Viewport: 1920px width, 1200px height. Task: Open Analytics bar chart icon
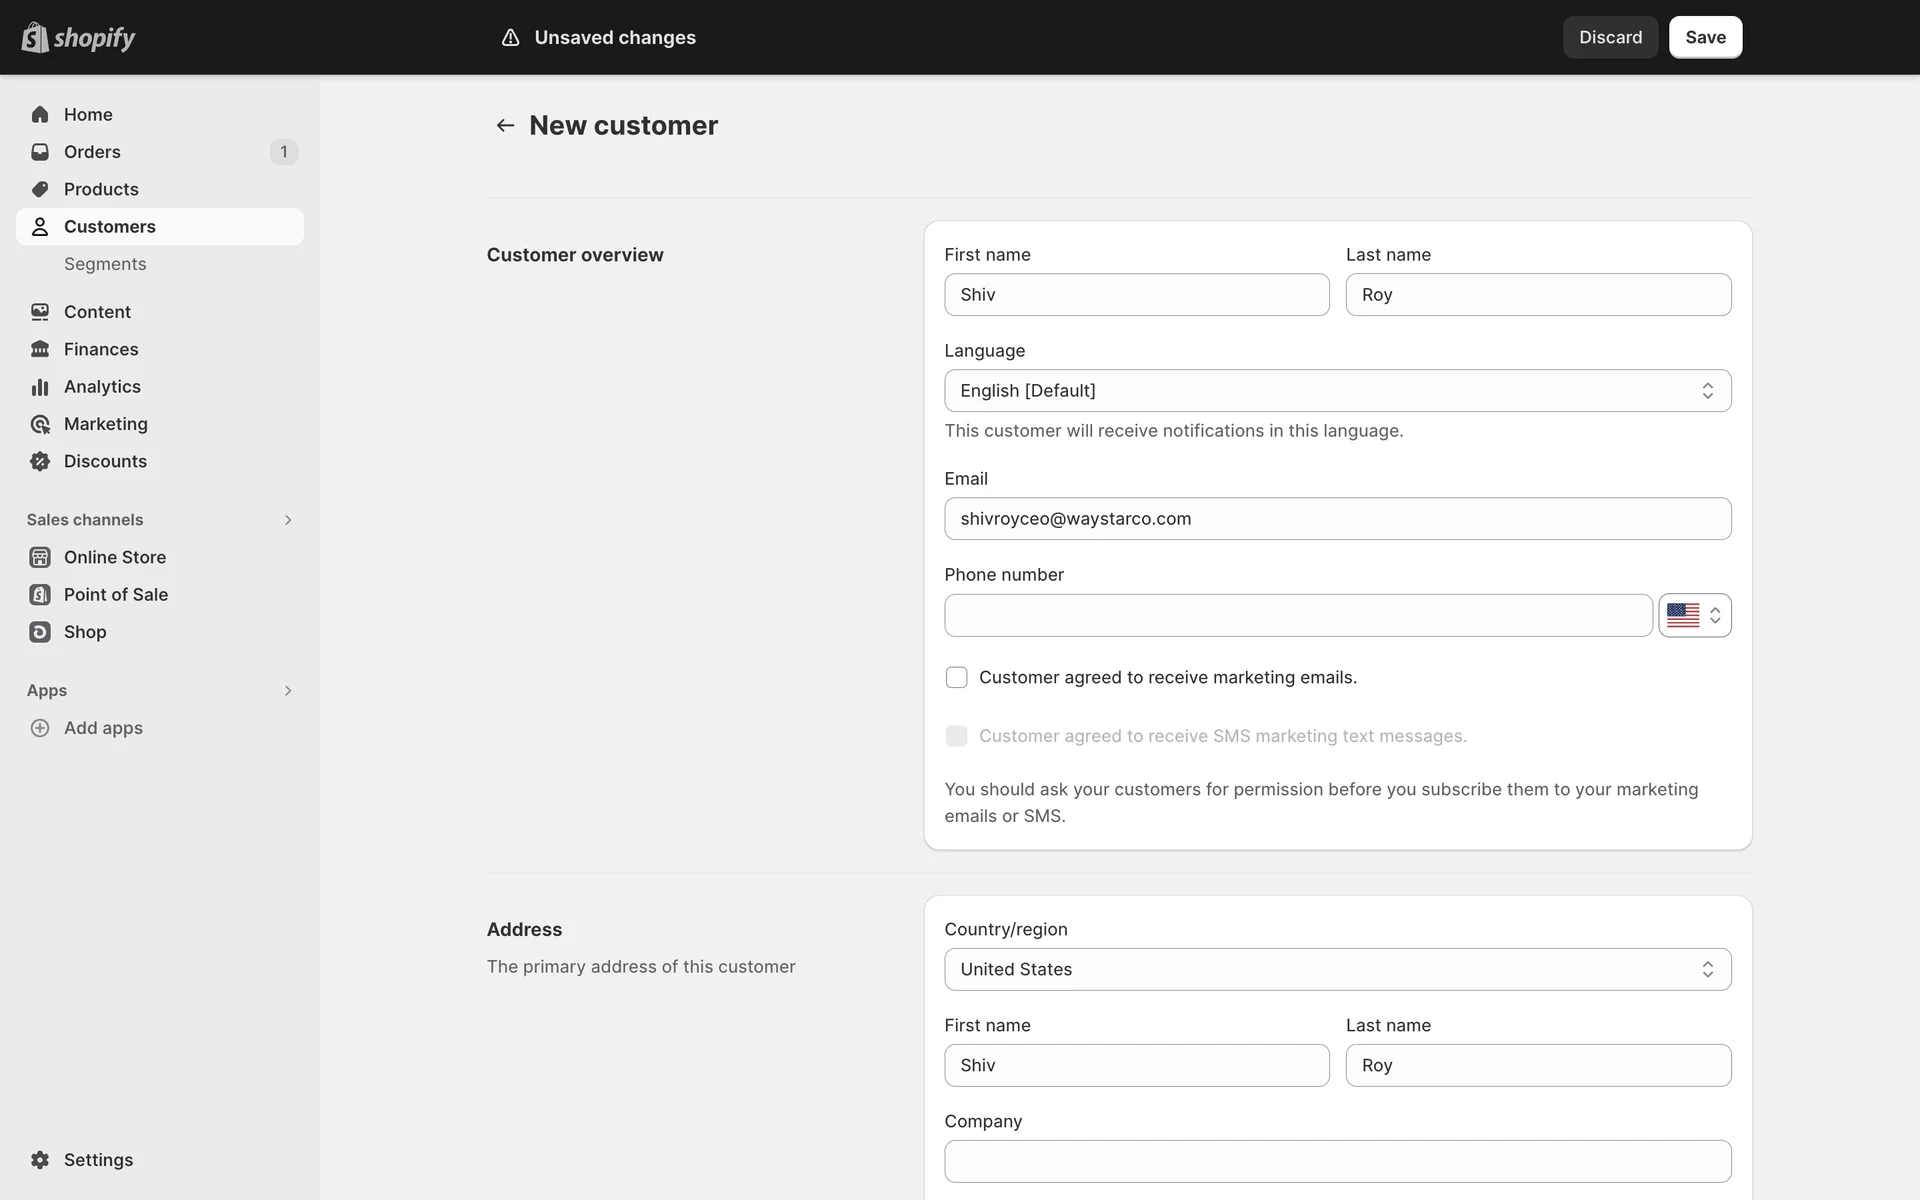[x=40, y=387]
